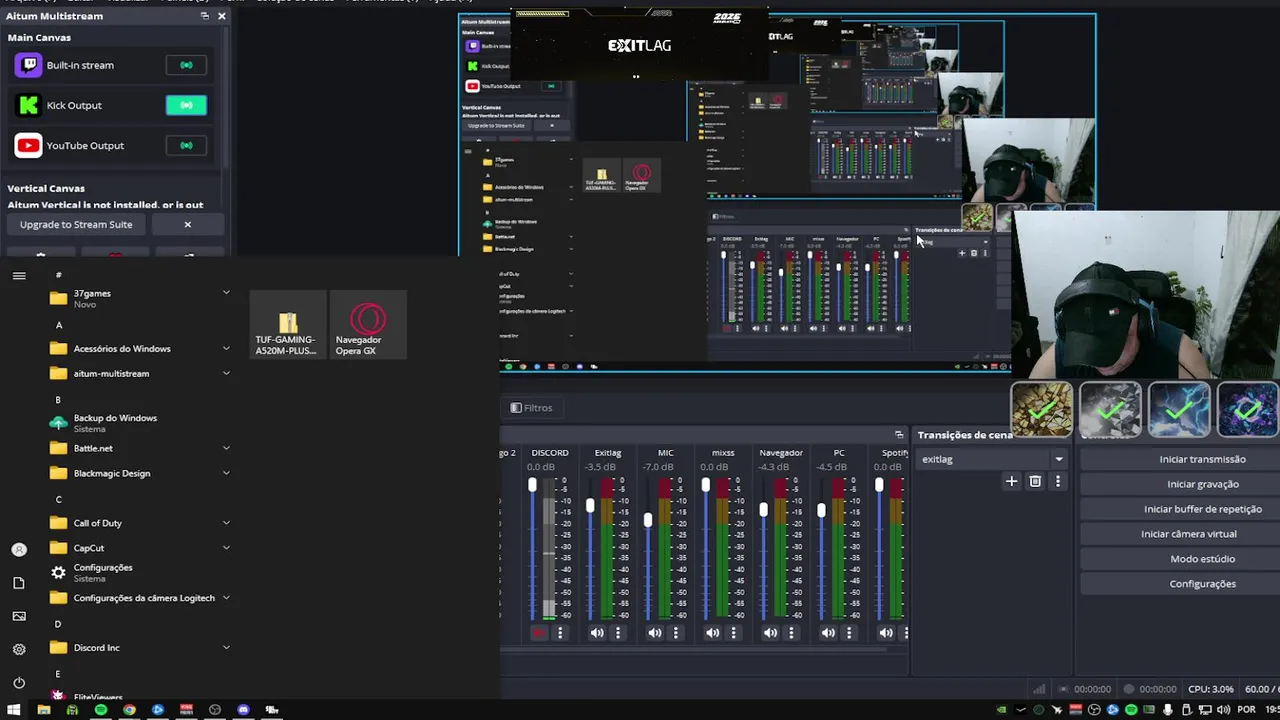1280x720 pixels.
Task: Mute the Exitlag mixer channel
Action: [x=597, y=633]
